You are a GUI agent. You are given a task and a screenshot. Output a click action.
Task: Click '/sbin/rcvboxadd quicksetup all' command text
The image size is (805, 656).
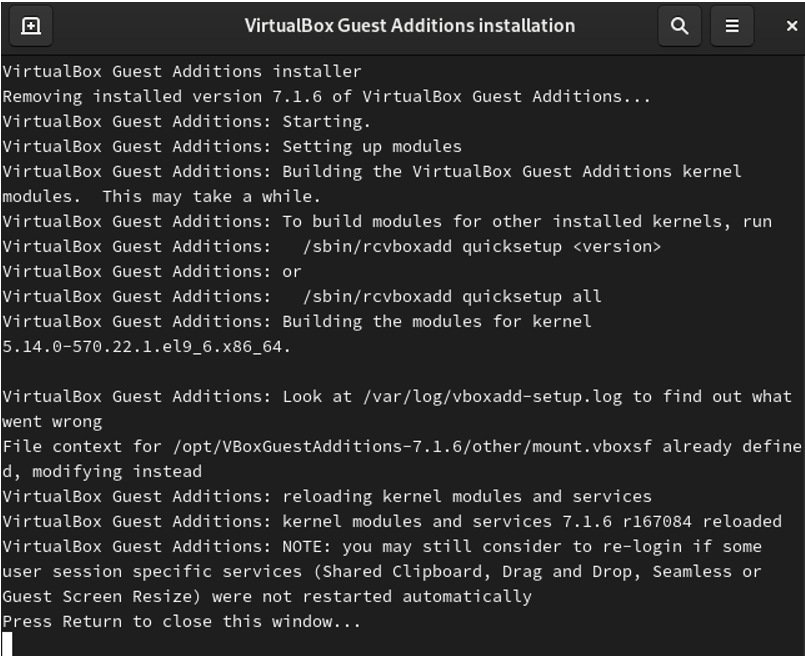[452, 297]
